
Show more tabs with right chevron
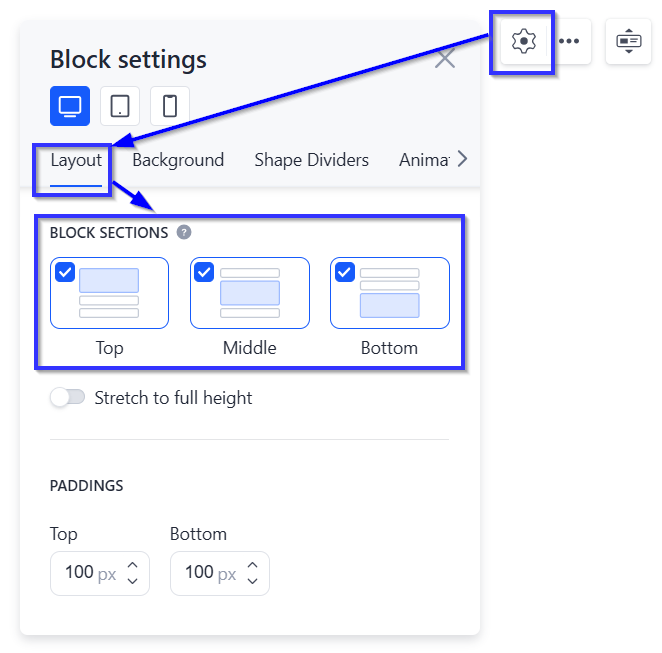coord(463,159)
